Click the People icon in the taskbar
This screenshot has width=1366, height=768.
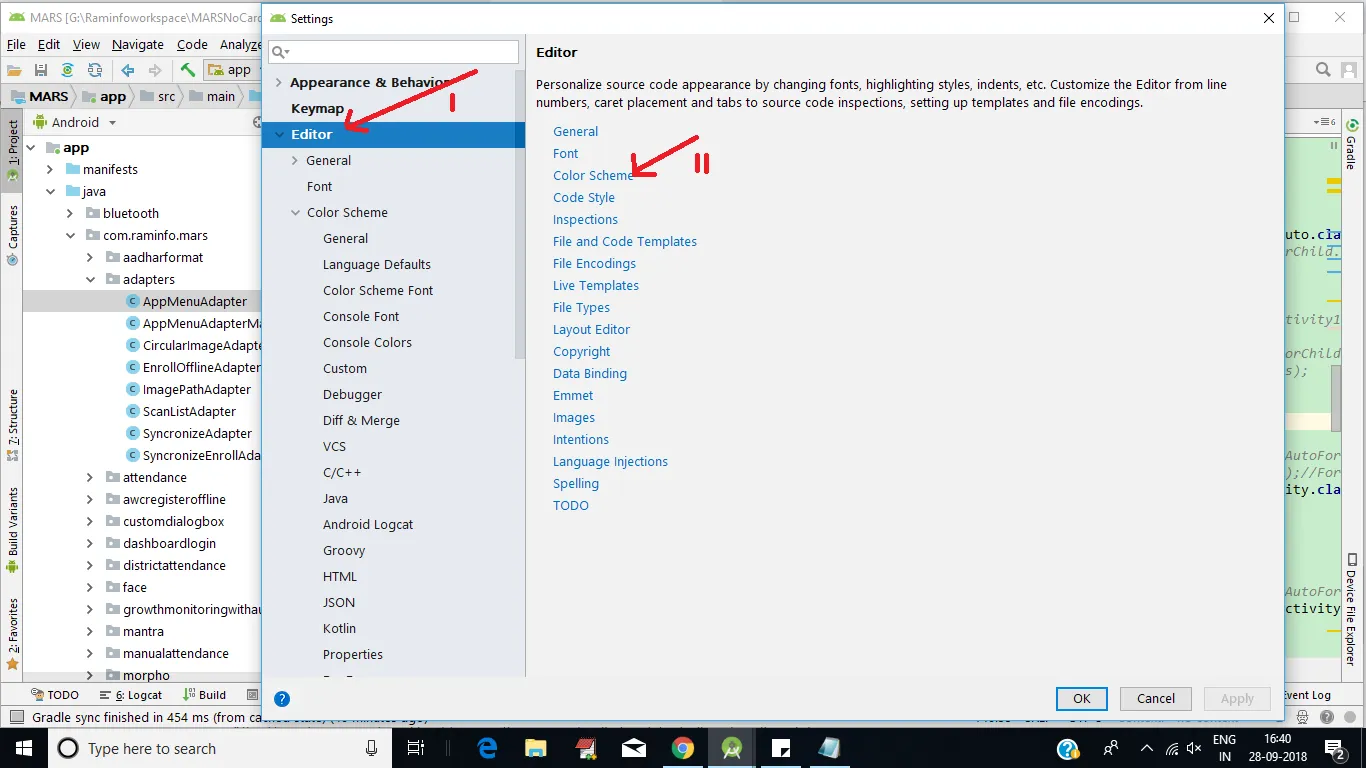pyautogui.click(x=1111, y=748)
